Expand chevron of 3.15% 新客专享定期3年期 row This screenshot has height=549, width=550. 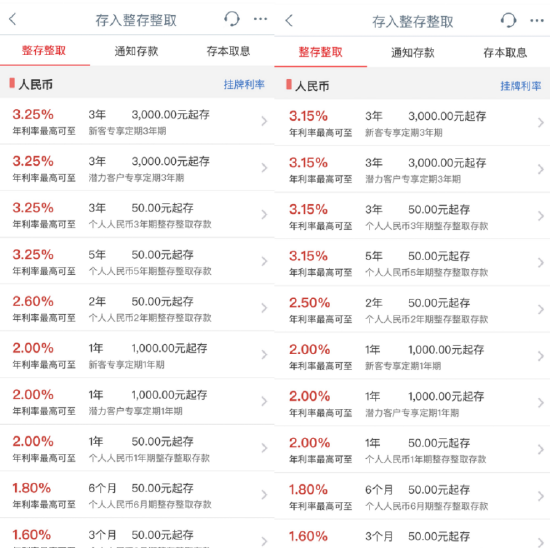coord(541,123)
